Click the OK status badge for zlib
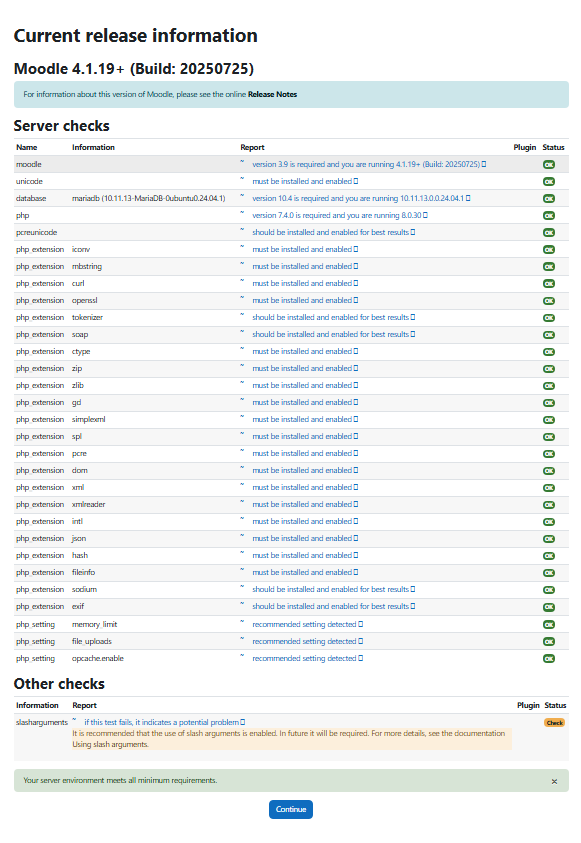 point(549,386)
